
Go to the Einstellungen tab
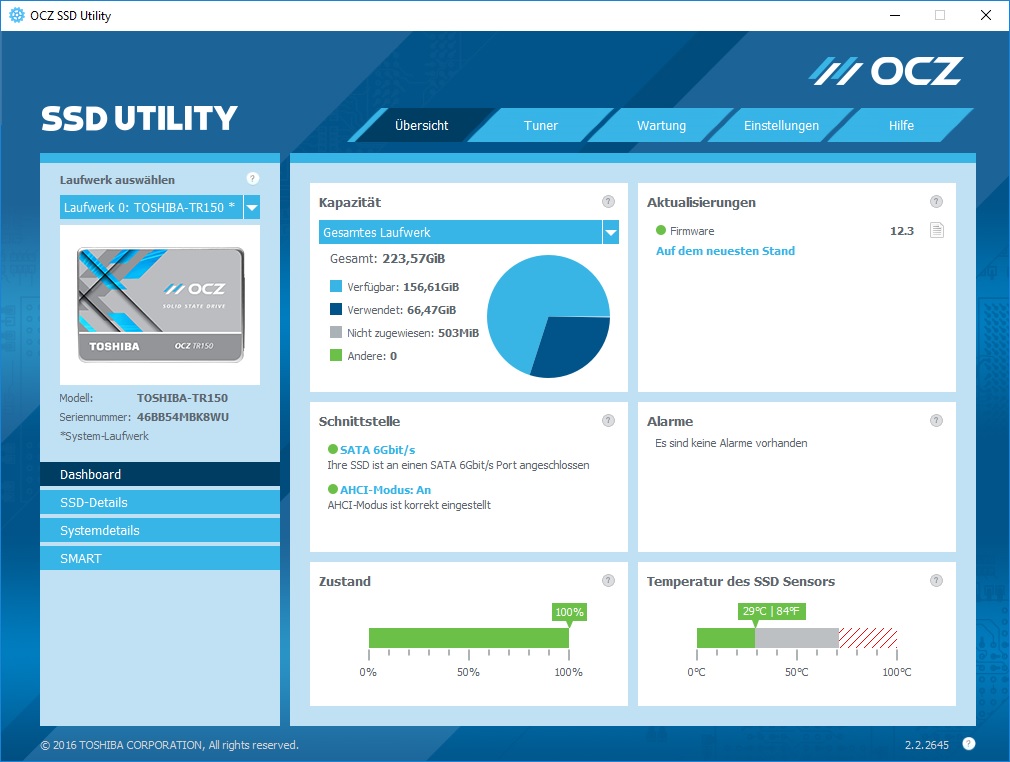pos(781,126)
